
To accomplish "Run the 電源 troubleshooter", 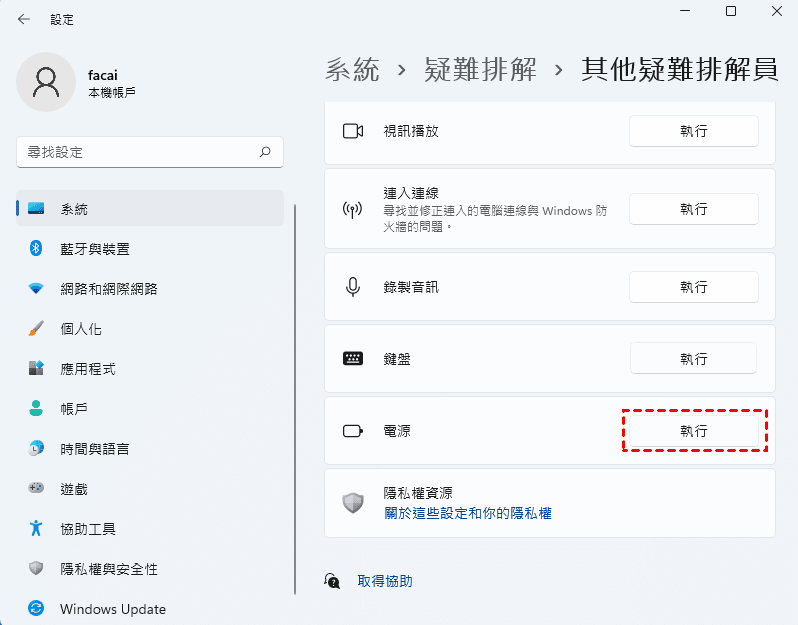I will click(x=693, y=431).
